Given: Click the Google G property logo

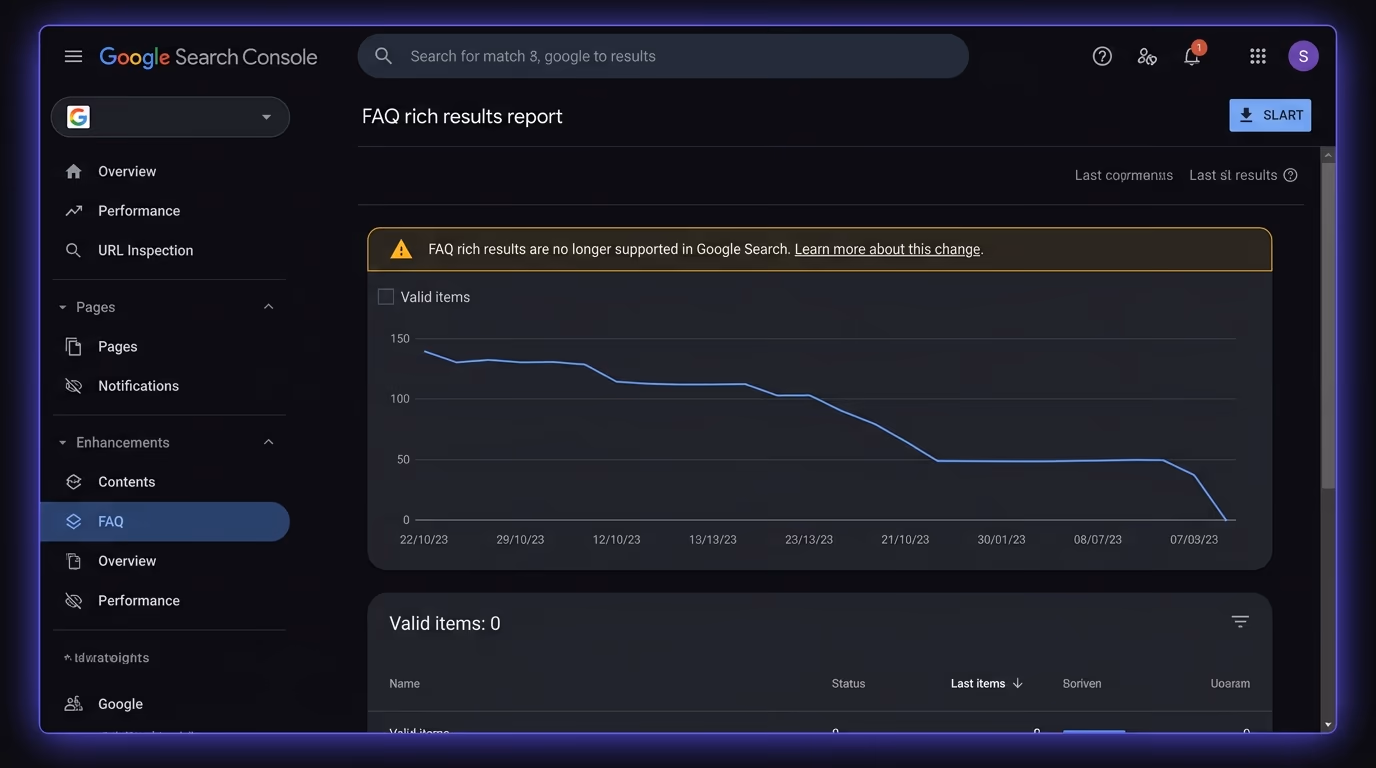Looking at the screenshot, I should (x=78, y=117).
